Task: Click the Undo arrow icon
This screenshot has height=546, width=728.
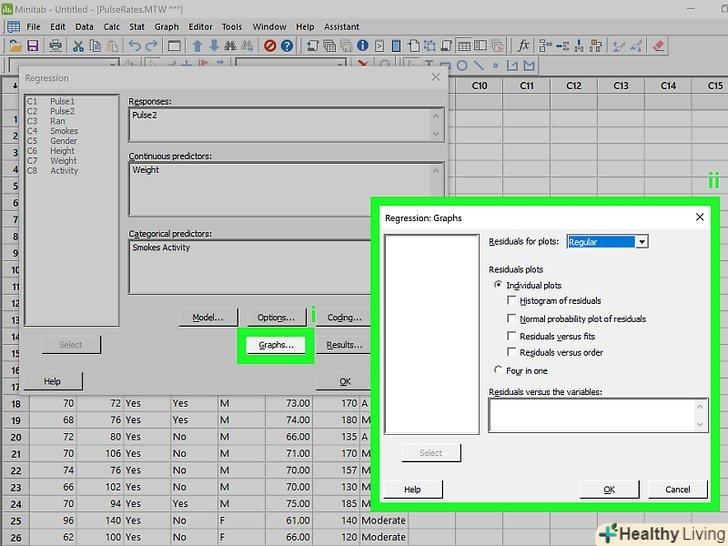Action: pyautogui.click(x=134, y=46)
